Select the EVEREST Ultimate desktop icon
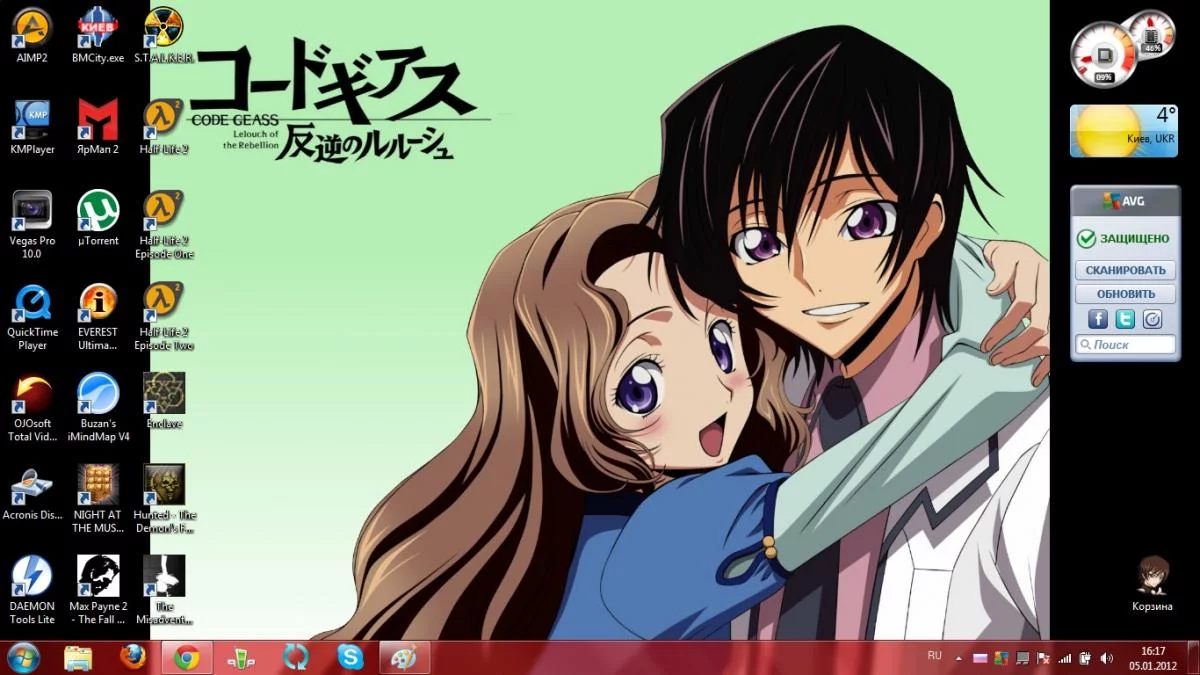 [98, 317]
